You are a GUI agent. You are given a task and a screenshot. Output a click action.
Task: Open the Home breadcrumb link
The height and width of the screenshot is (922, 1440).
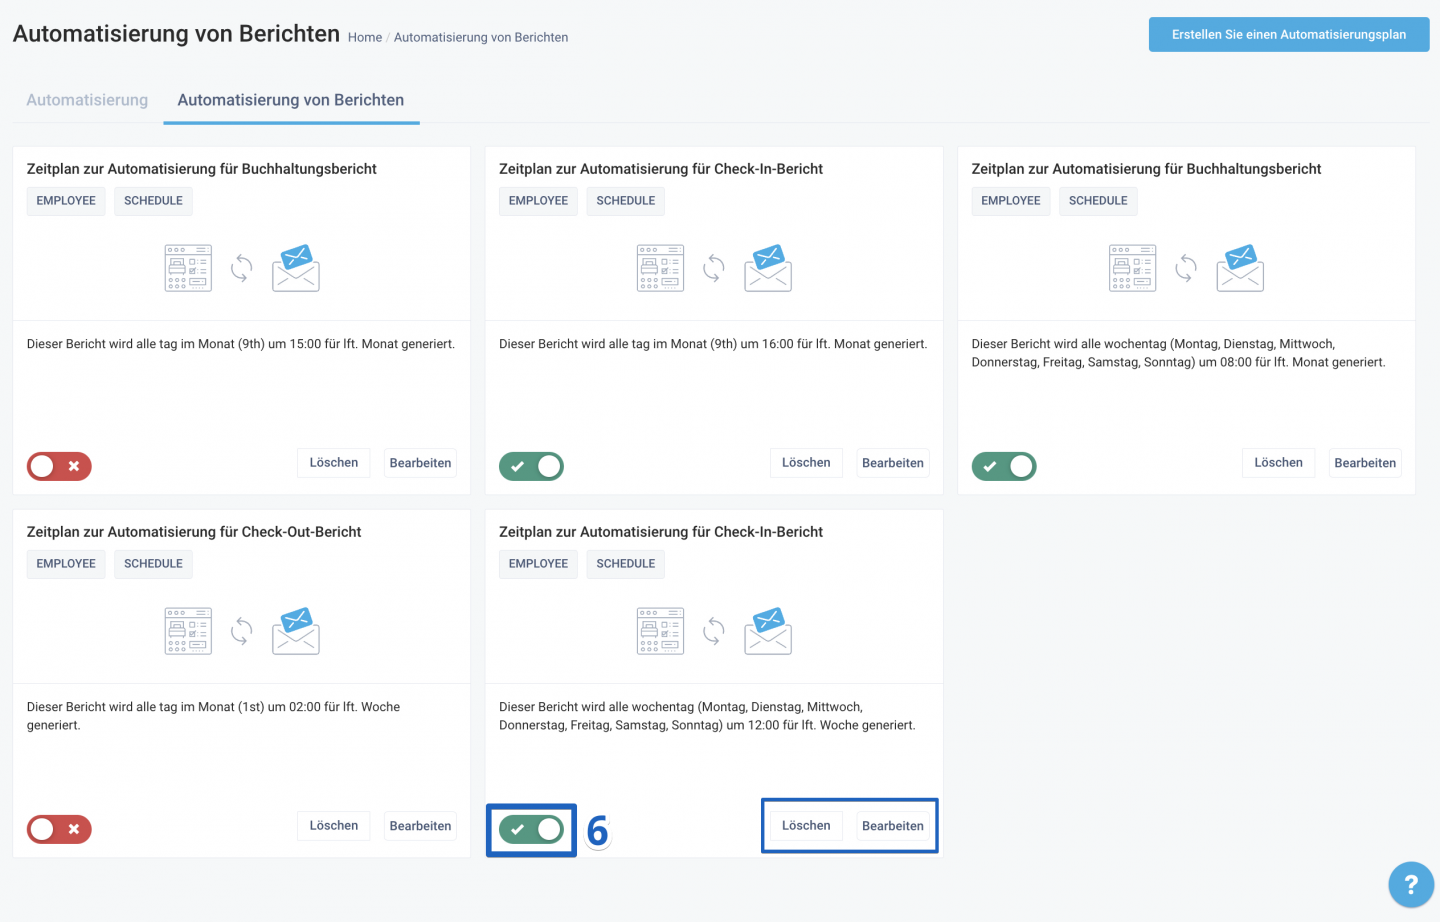(x=365, y=38)
